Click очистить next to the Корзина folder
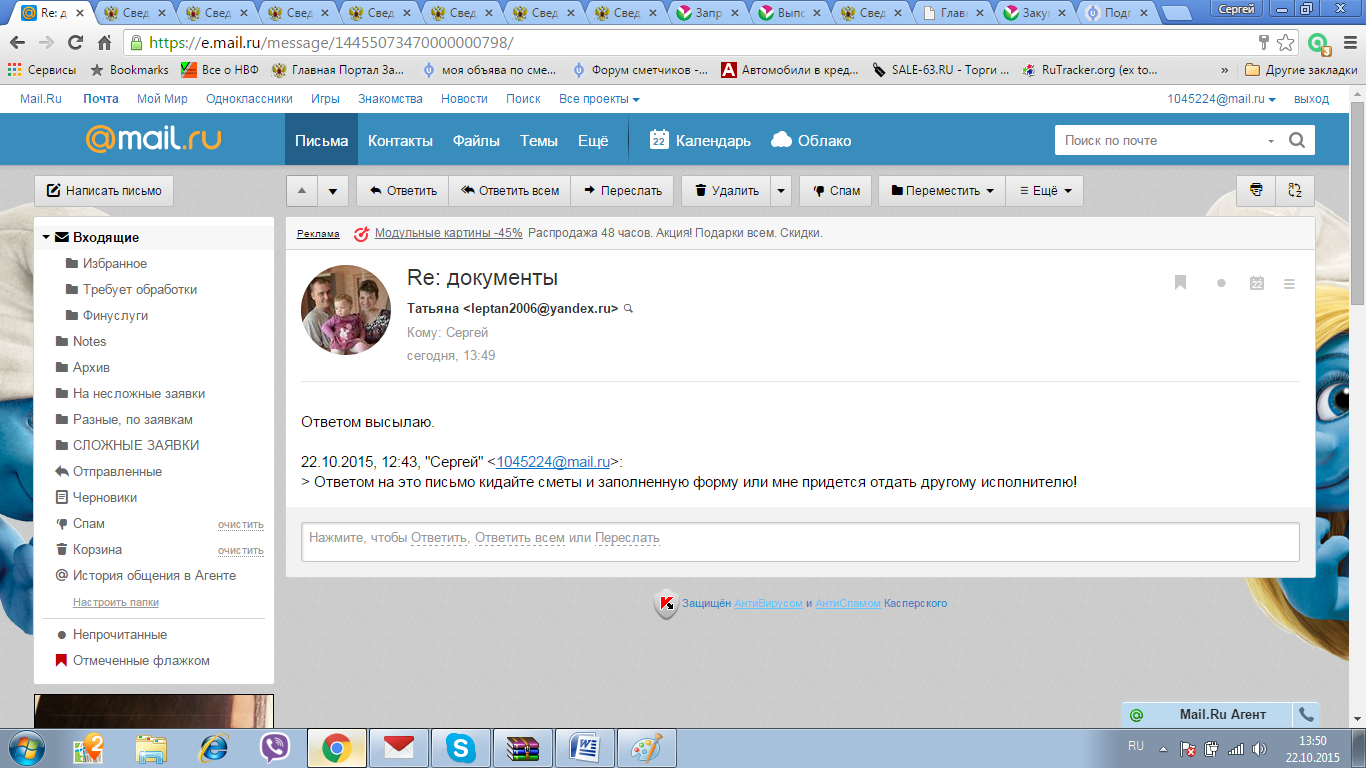This screenshot has height=768, width=1366. click(x=241, y=550)
